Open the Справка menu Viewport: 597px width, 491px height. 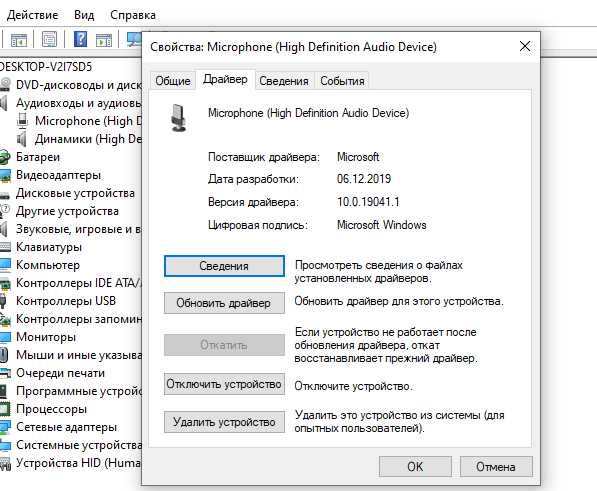(133, 15)
